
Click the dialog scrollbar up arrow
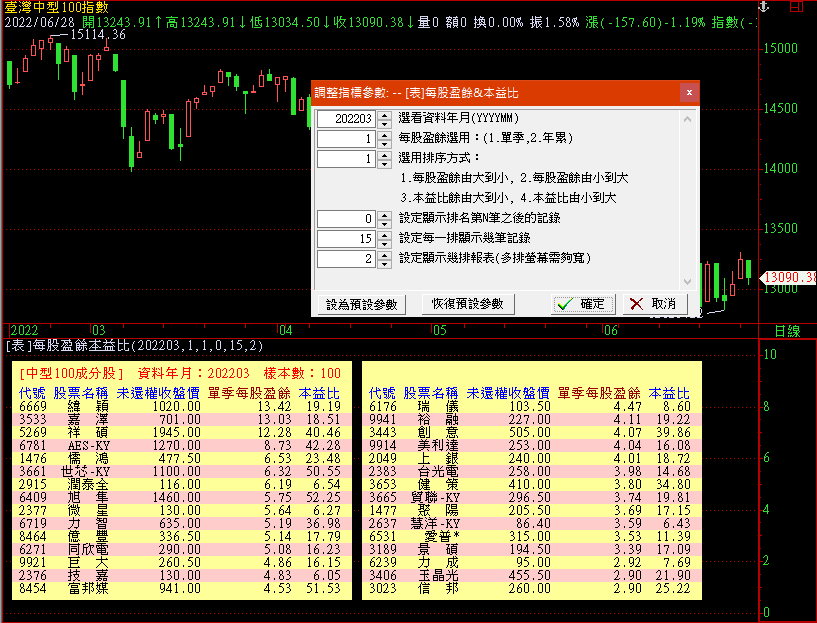point(687,119)
